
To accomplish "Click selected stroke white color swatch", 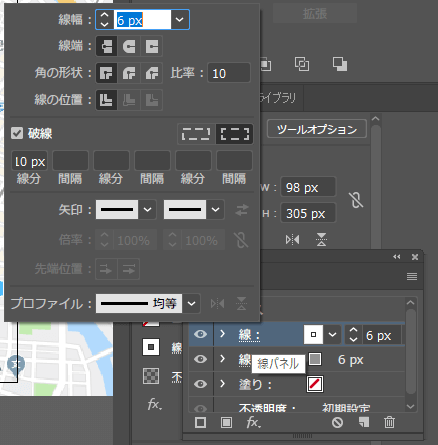I will pyautogui.click(x=313, y=334).
